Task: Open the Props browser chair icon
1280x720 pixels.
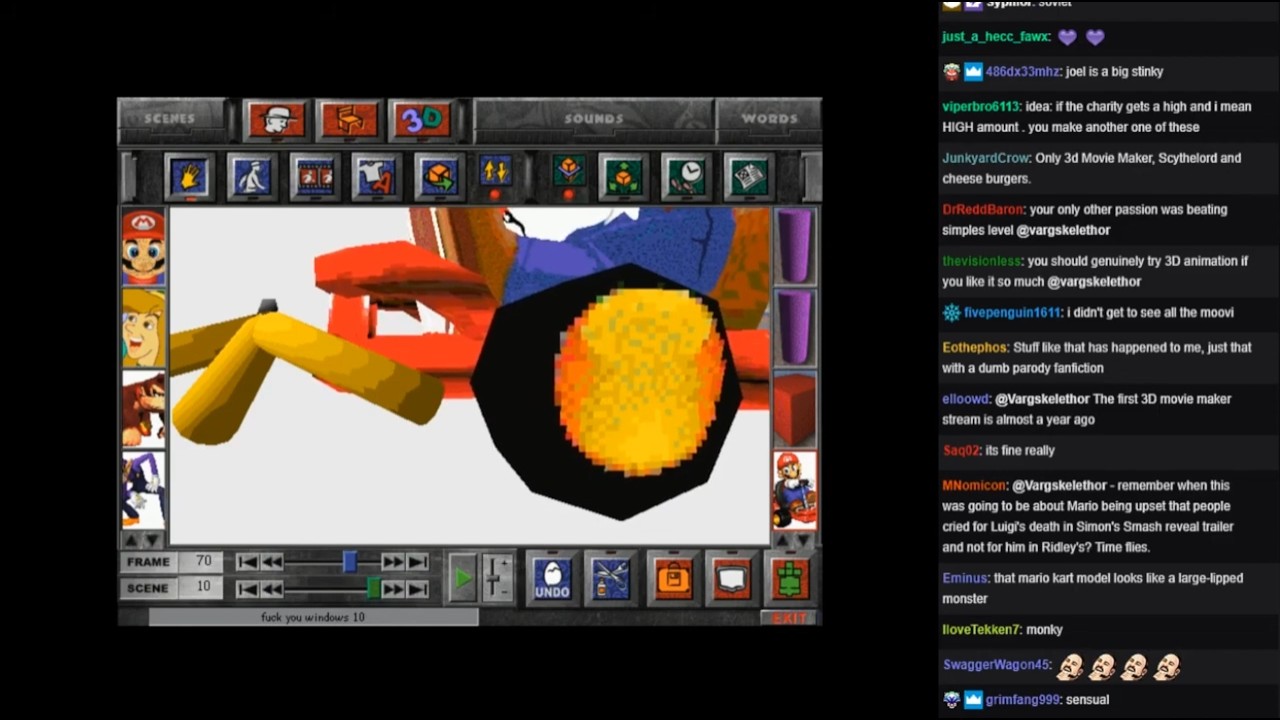Action: coord(347,120)
